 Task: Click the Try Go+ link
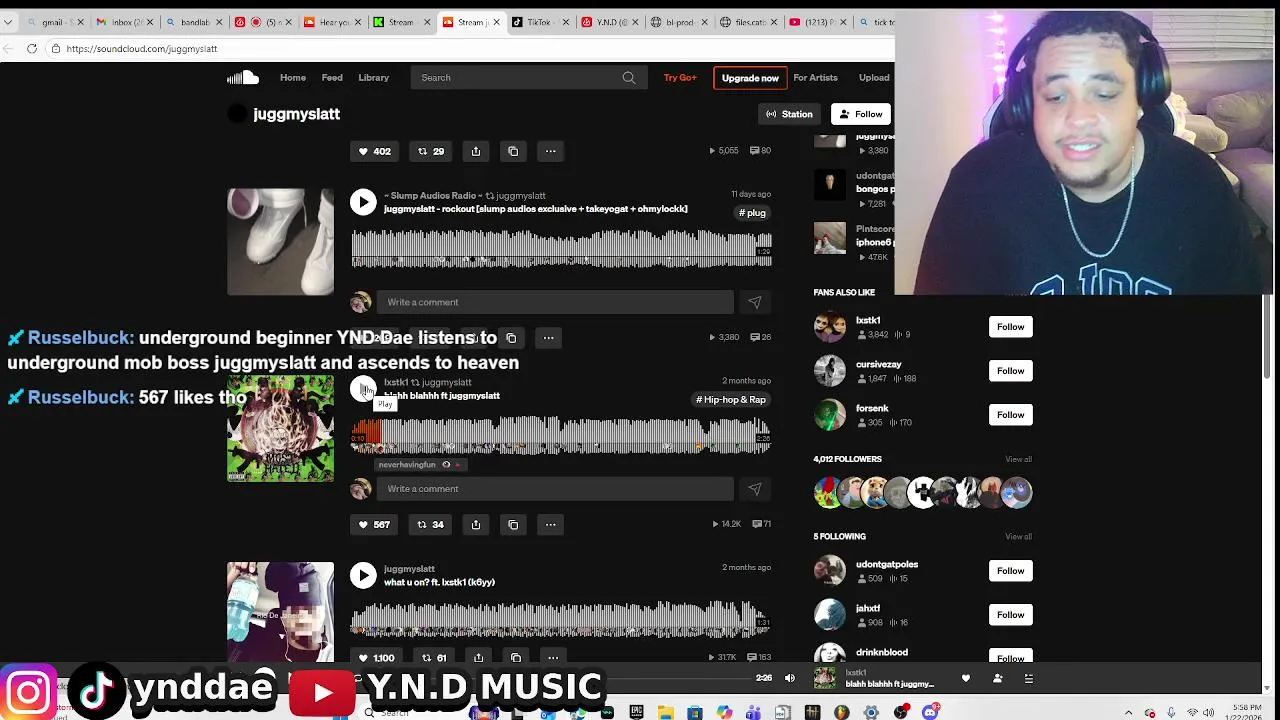coord(680,78)
